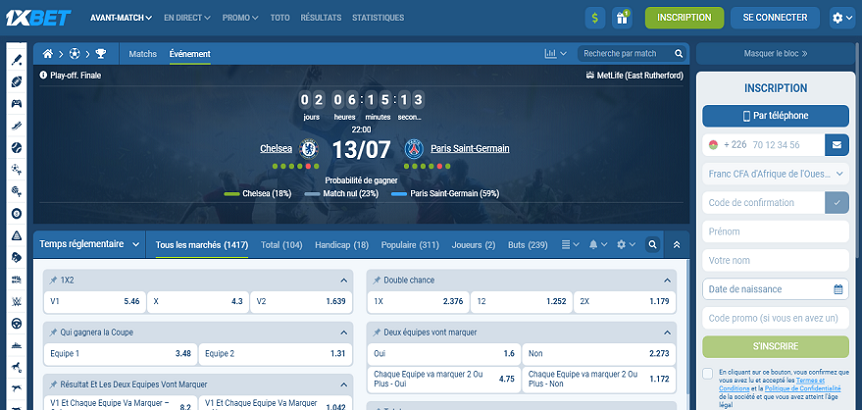
Task: Open the gift bonus icon in header
Action: 622,18
